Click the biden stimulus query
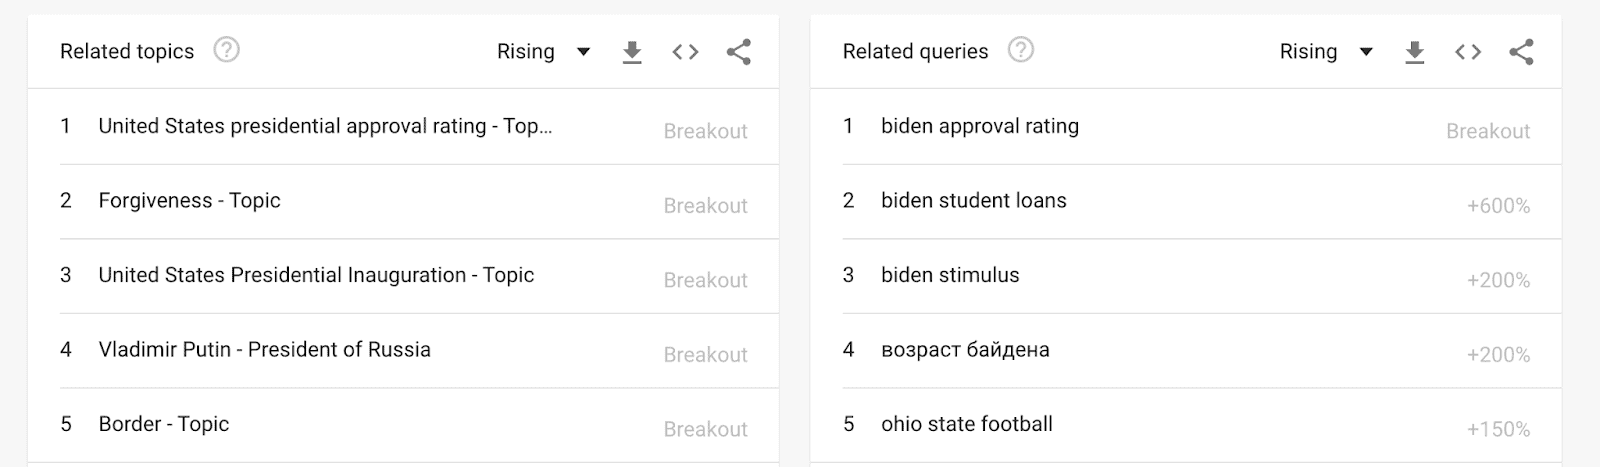The width and height of the screenshot is (1600, 467). click(950, 275)
